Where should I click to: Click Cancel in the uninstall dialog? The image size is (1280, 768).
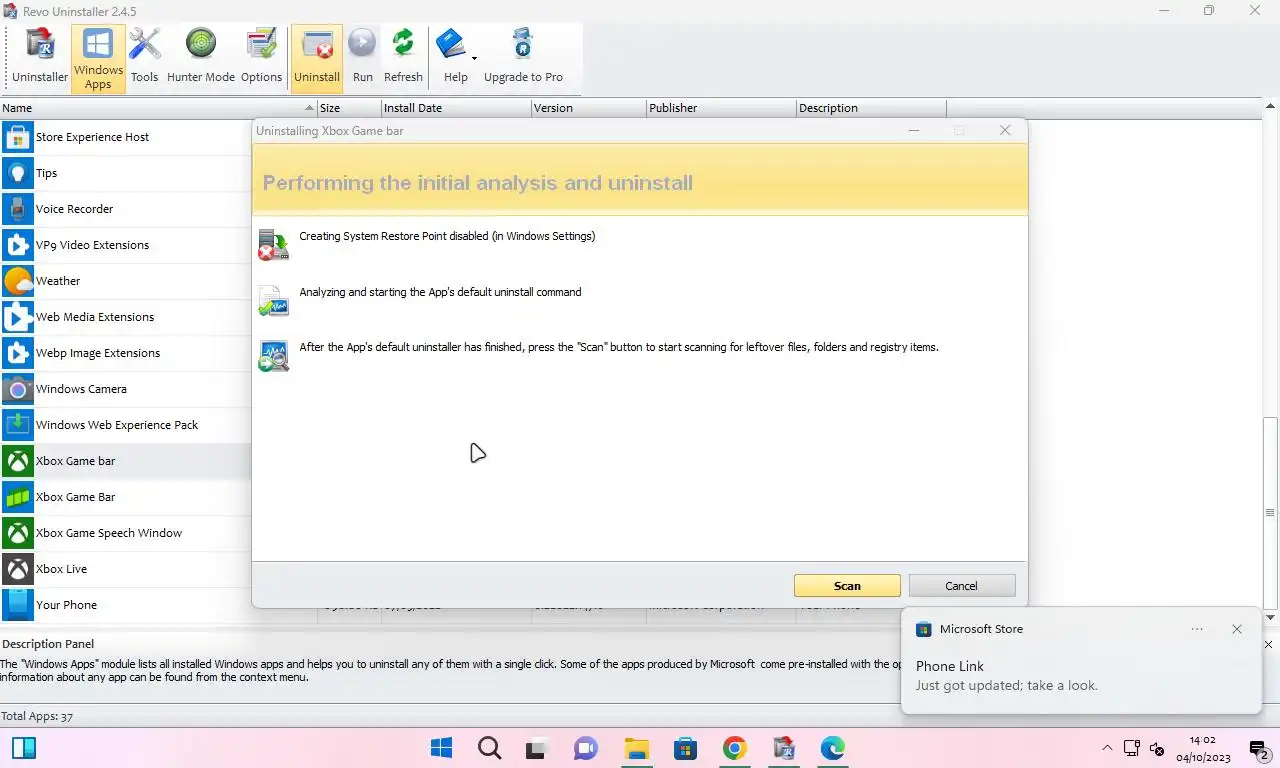(x=961, y=586)
